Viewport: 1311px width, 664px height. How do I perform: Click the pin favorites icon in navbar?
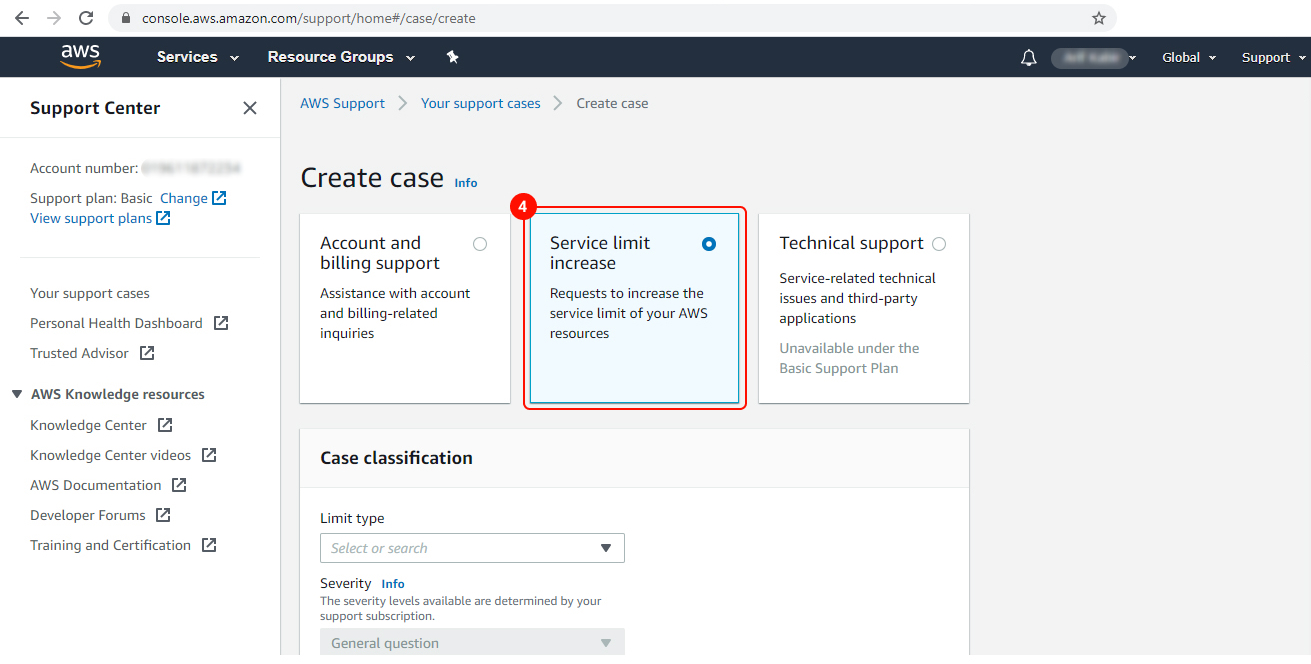pyautogui.click(x=452, y=57)
